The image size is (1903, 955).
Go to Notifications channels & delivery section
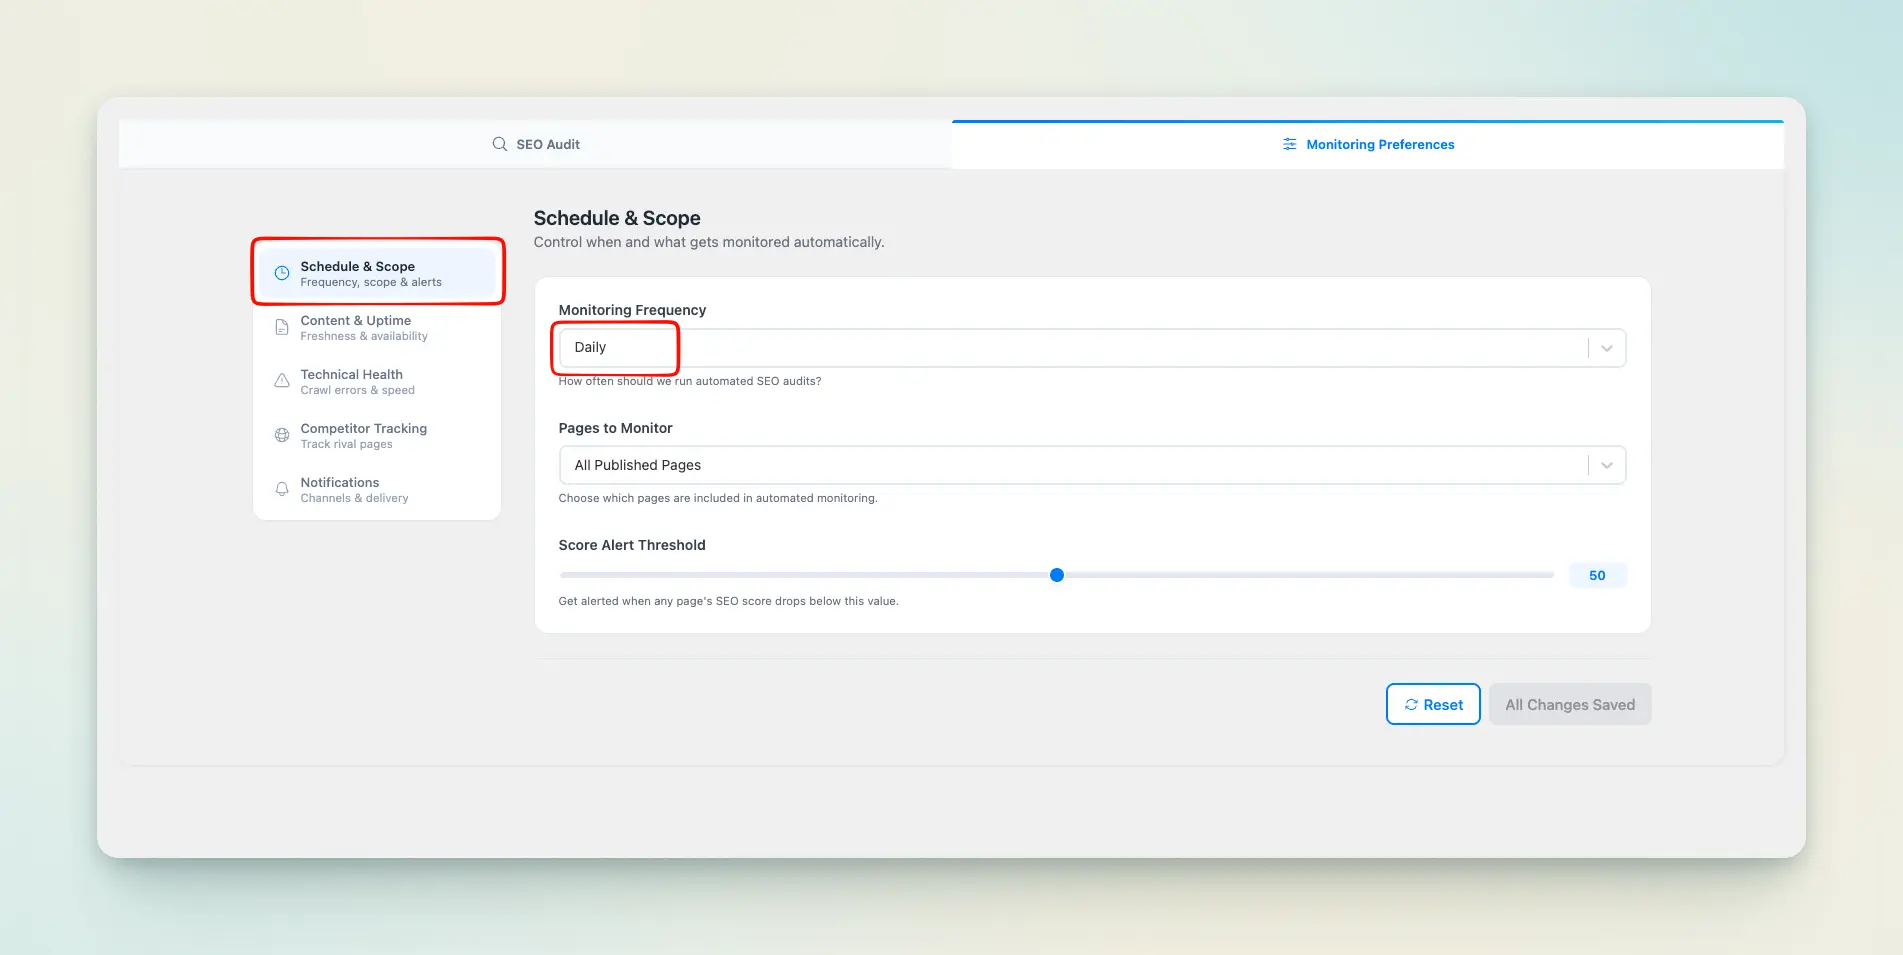click(x=354, y=490)
